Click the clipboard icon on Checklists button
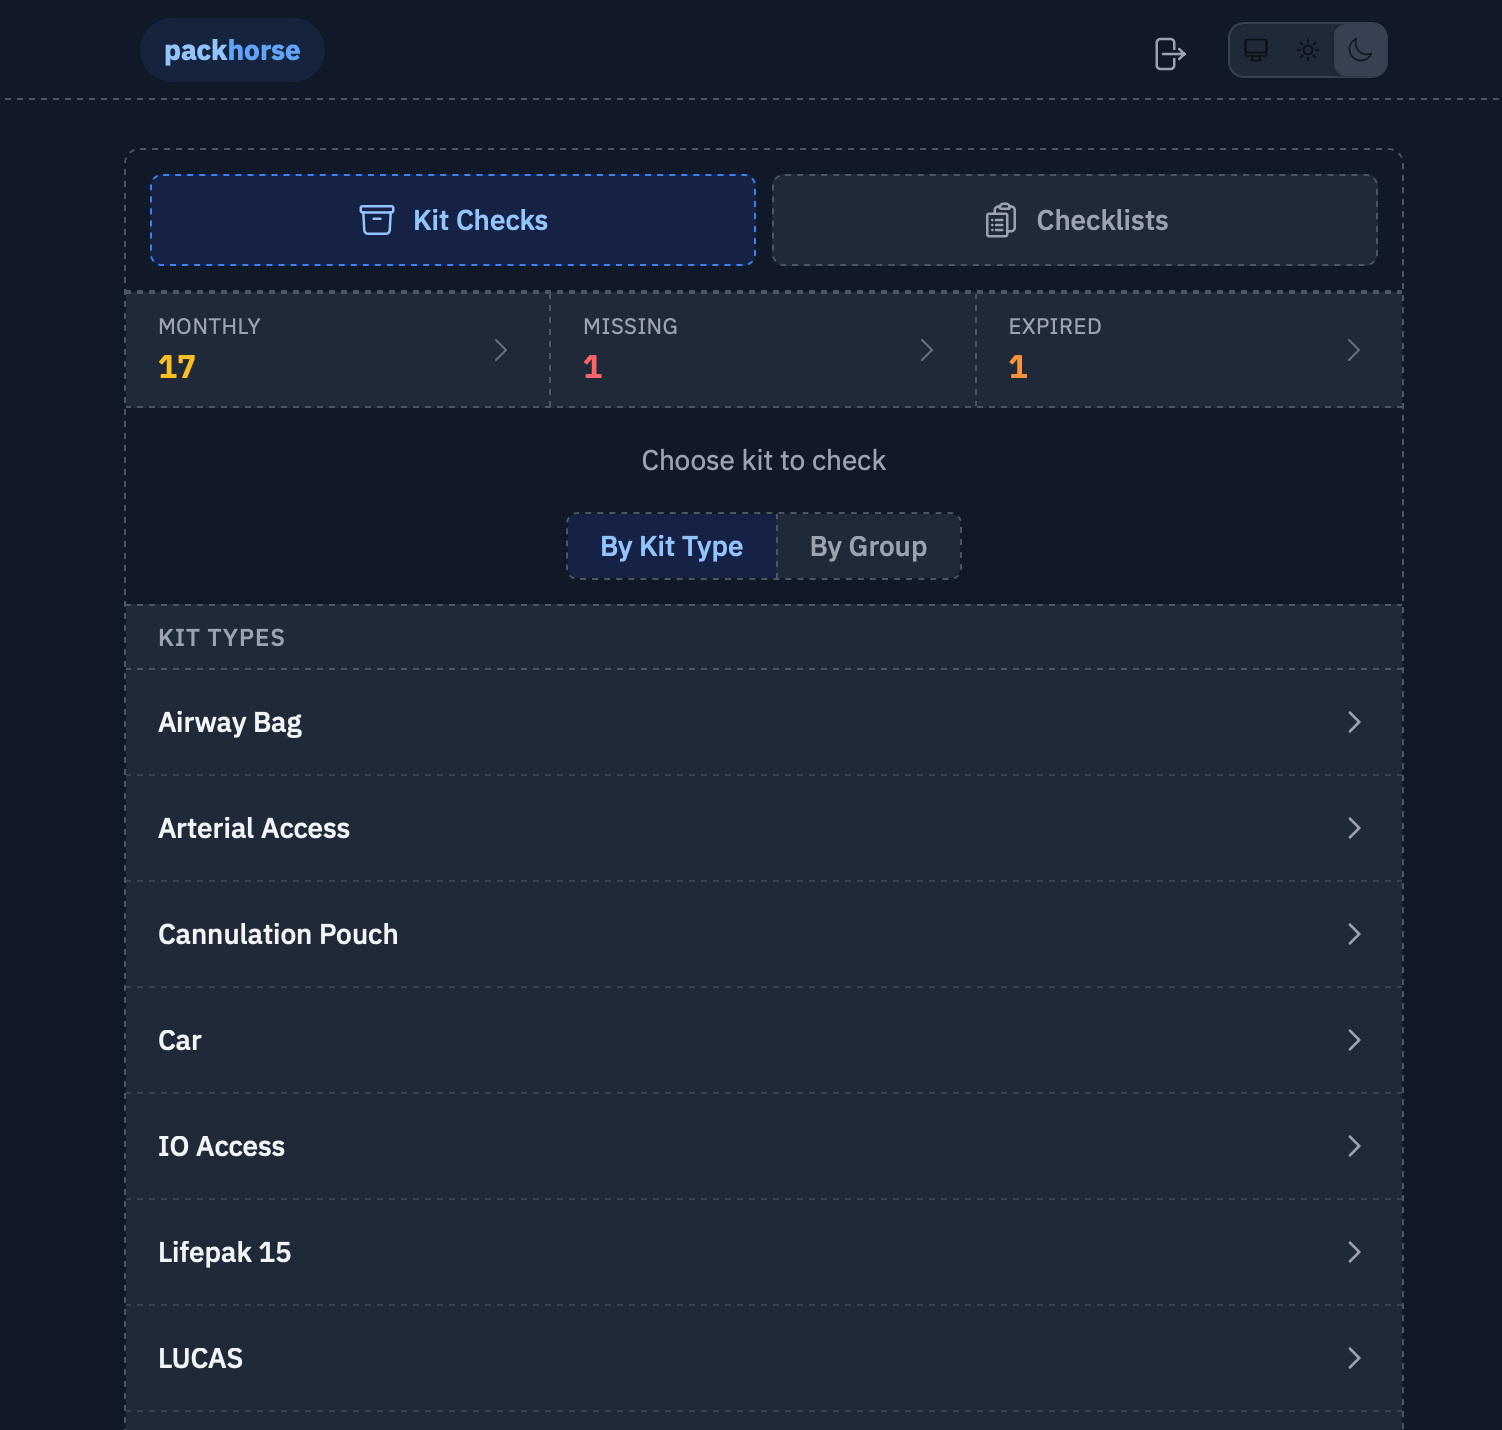 (999, 220)
